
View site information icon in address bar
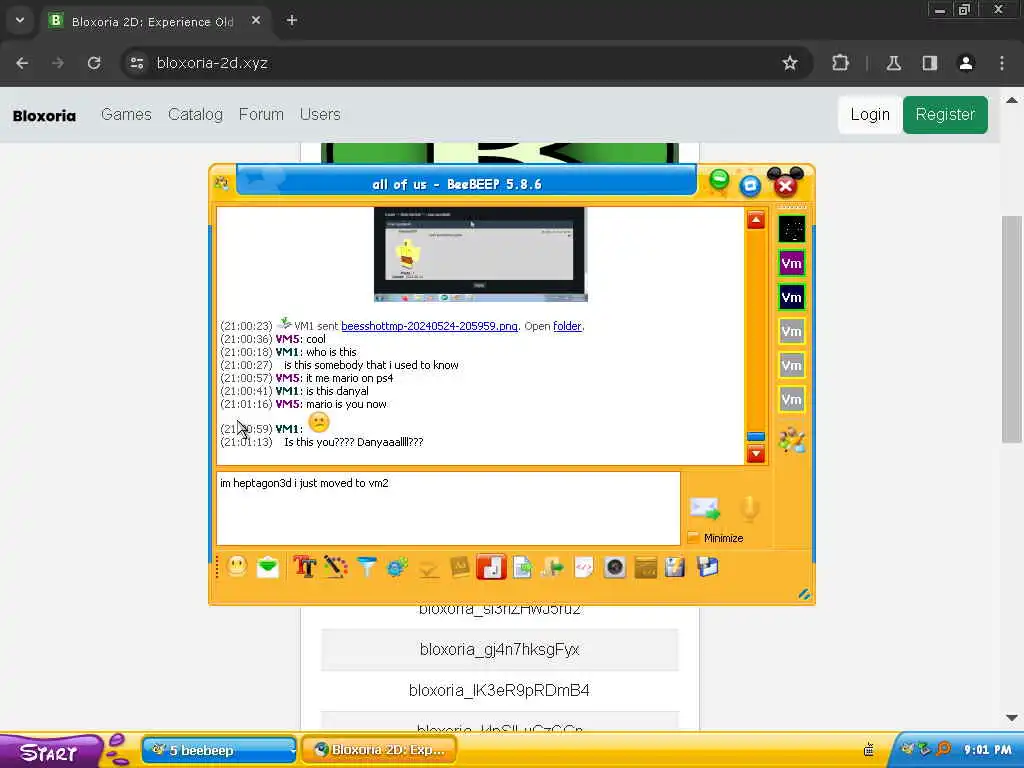point(136,63)
